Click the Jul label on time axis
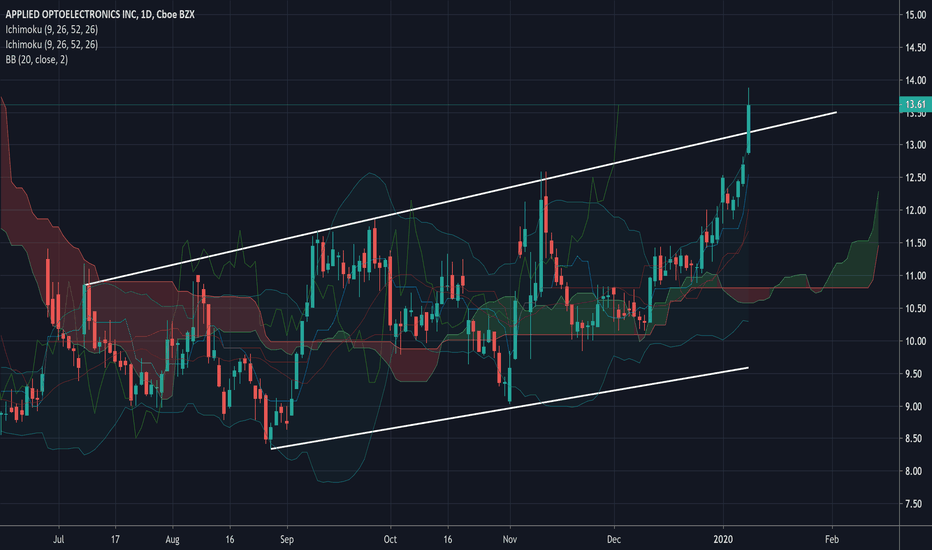932x550 pixels. [58, 539]
